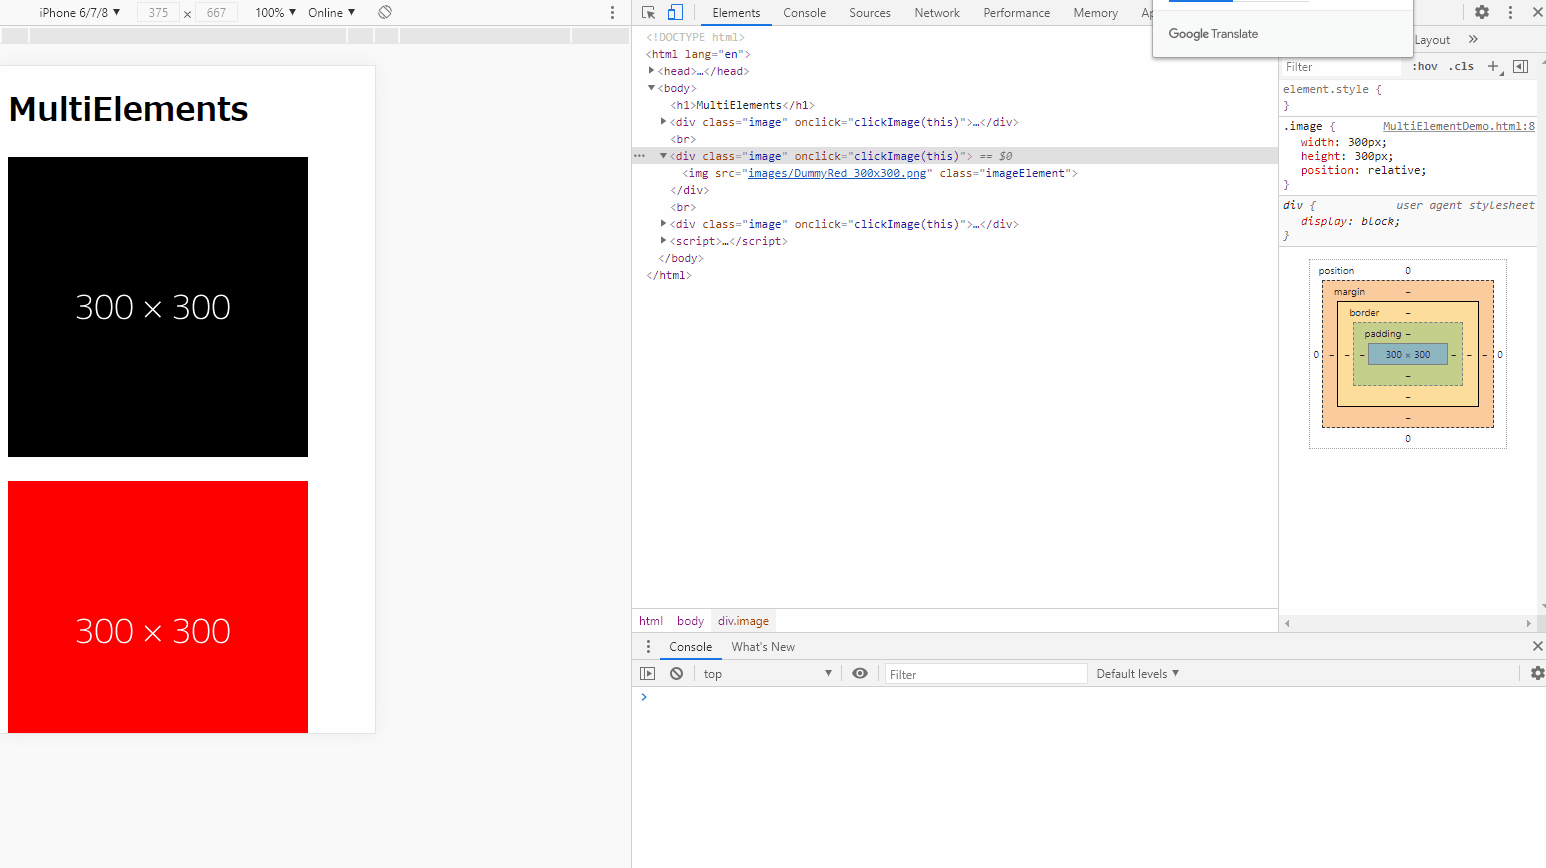Switch to Console tab in top bar
The image size is (1546, 868).
804,12
